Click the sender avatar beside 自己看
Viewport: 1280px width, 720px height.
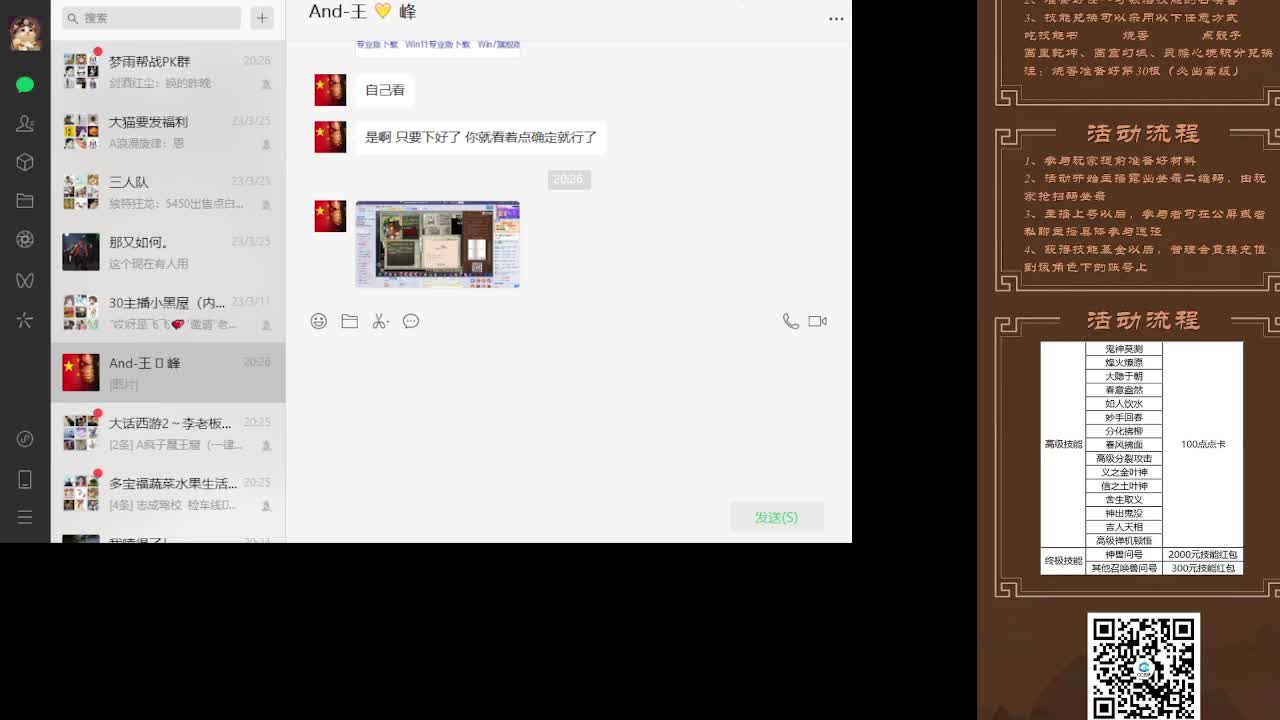coord(330,90)
